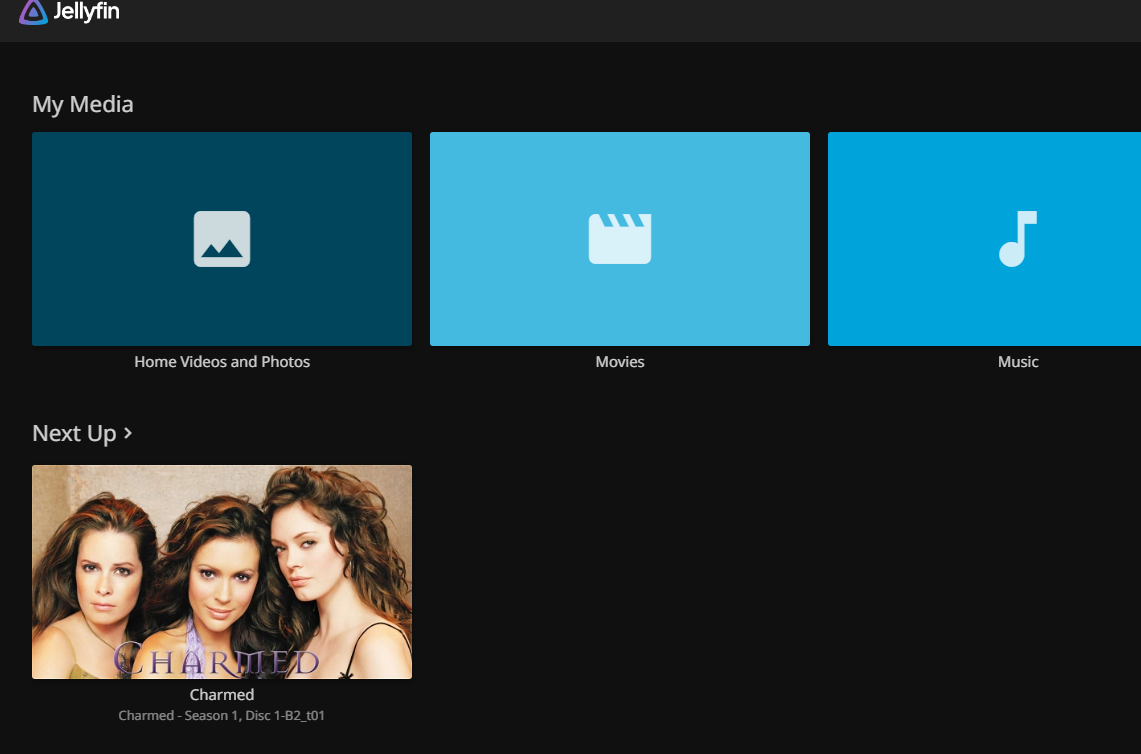Open the light blue Movies library card
The width and height of the screenshot is (1141, 754).
620,239
